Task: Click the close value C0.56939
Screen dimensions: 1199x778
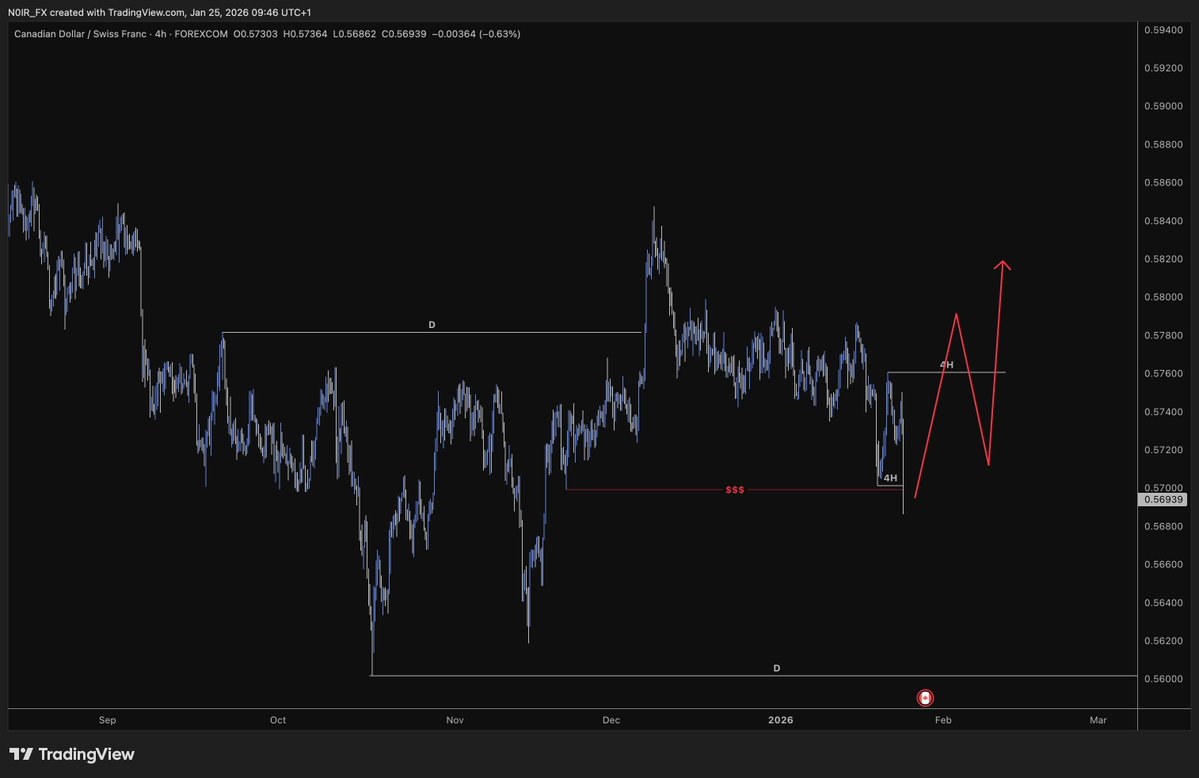Action: point(404,34)
